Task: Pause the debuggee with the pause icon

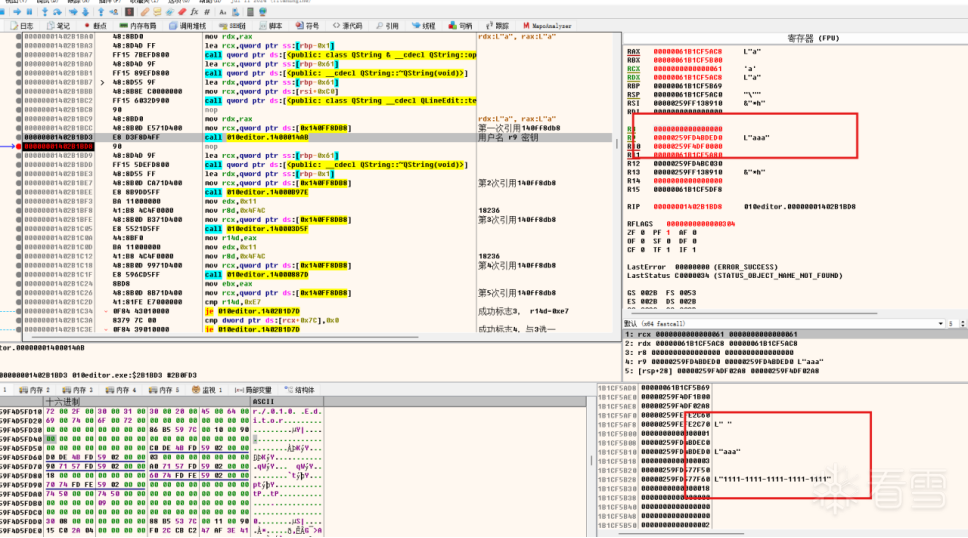Action: [29, 12]
